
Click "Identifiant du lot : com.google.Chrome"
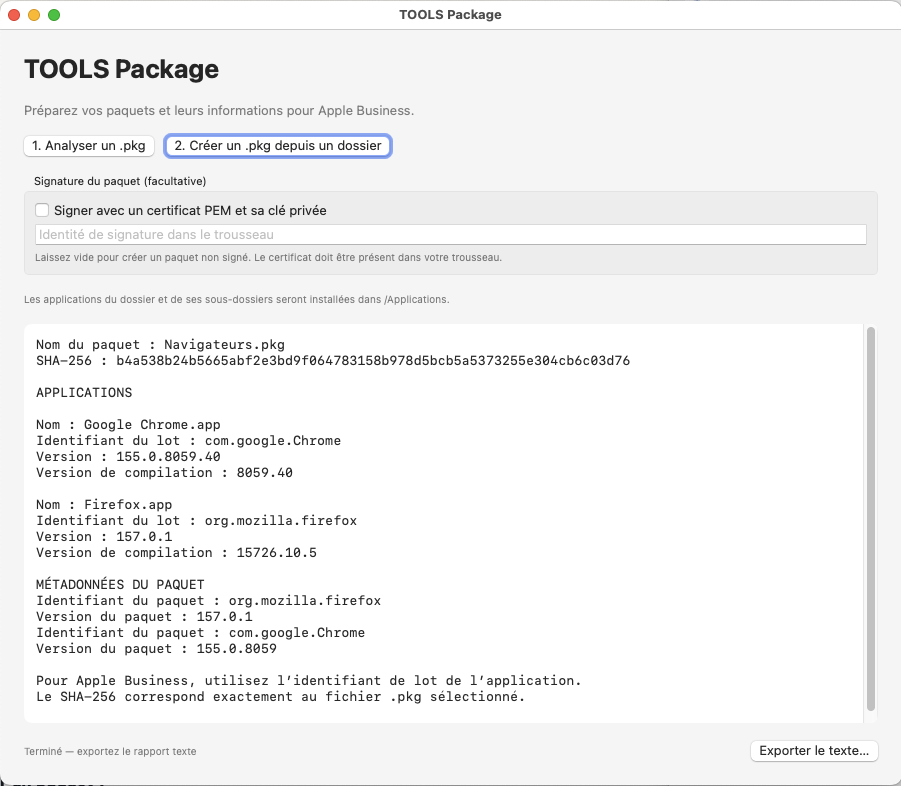(188, 441)
